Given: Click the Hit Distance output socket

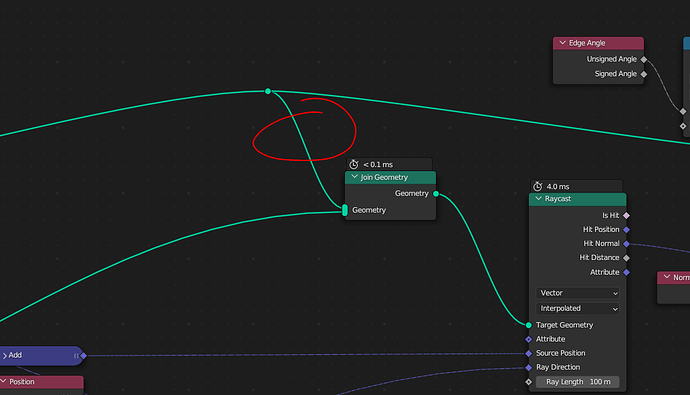Looking at the screenshot, I should 626,258.
